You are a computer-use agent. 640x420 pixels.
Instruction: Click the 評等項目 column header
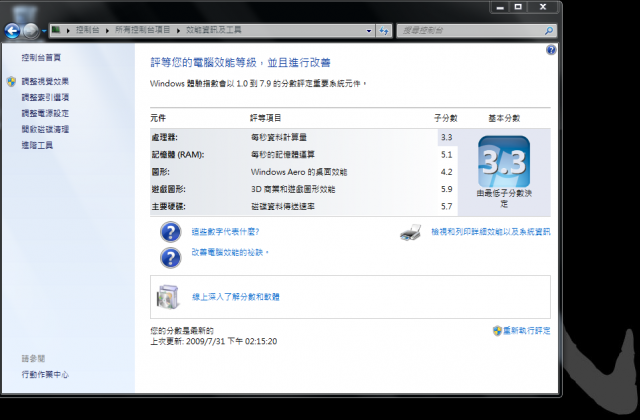pos(266,118)
